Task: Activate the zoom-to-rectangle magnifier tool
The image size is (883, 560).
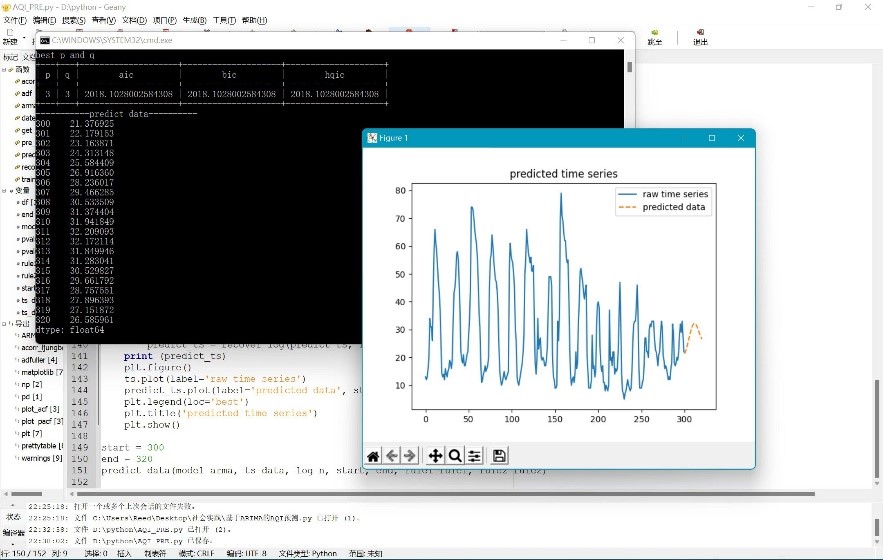Action: [x=455, y=456]
